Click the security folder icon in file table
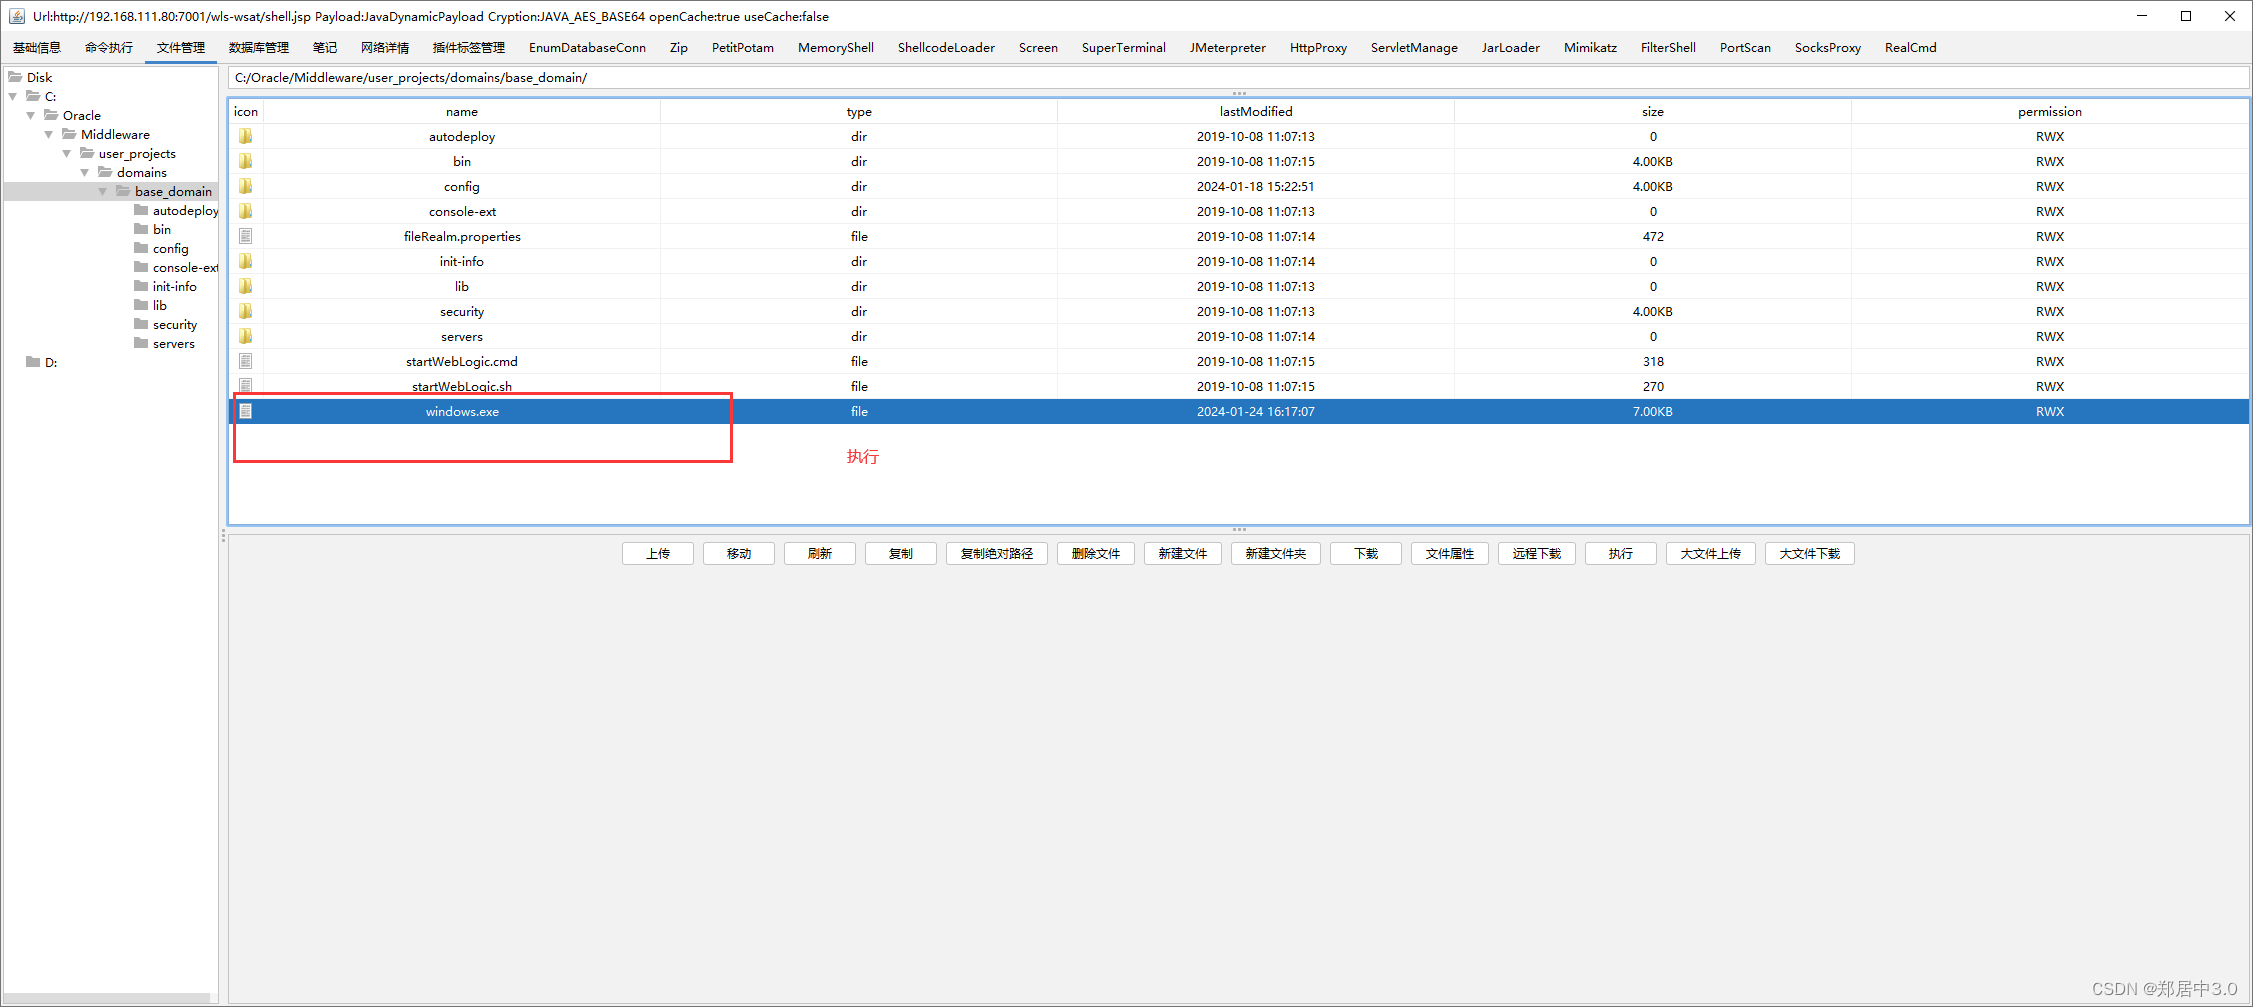2253x1007 pixels. 245,311
